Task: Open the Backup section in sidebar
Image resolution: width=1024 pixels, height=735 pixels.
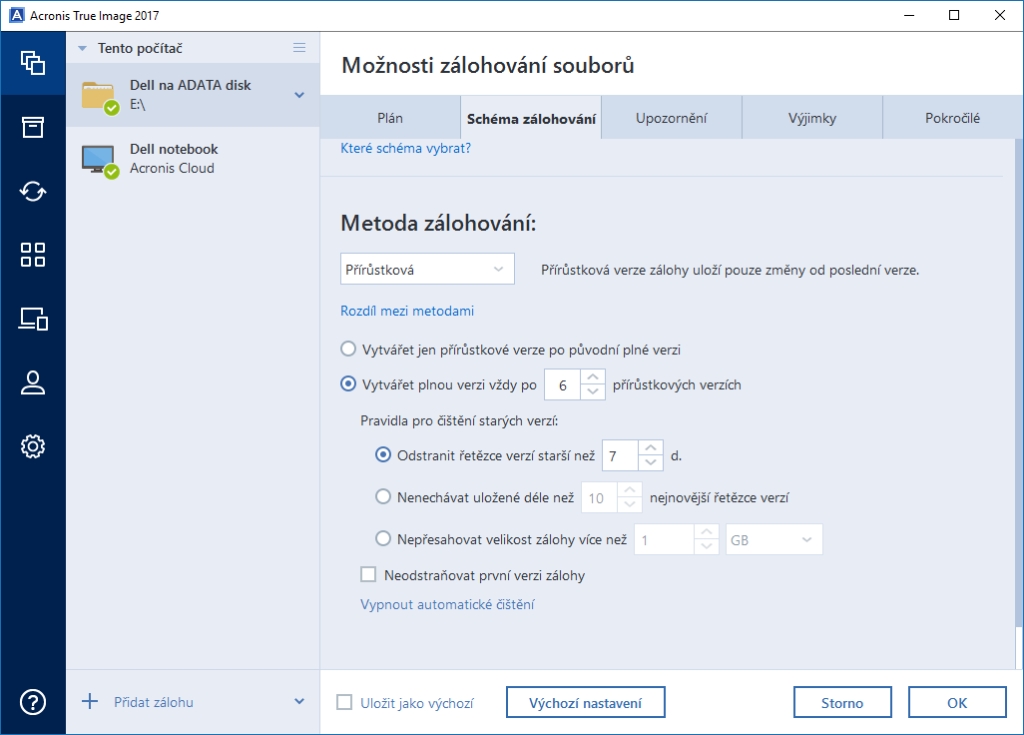Action: 33,63
